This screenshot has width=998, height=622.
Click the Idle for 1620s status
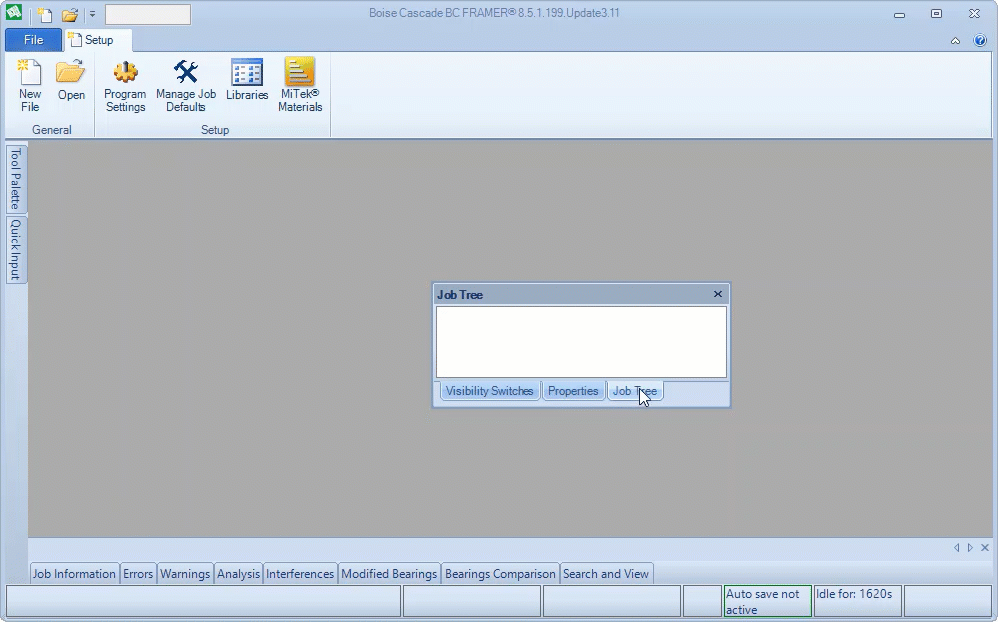coord(857,602)
